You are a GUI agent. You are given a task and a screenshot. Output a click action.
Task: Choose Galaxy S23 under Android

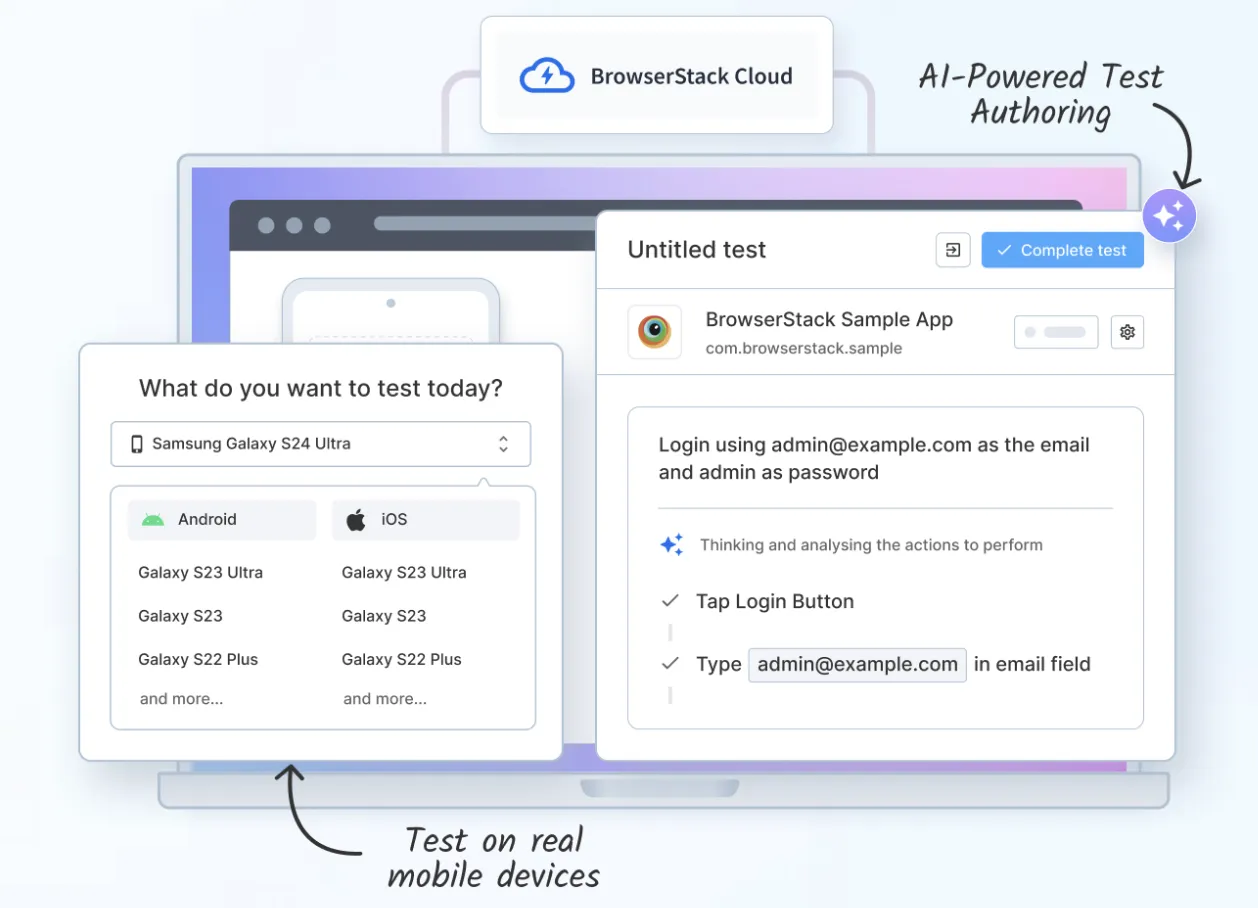180,616
